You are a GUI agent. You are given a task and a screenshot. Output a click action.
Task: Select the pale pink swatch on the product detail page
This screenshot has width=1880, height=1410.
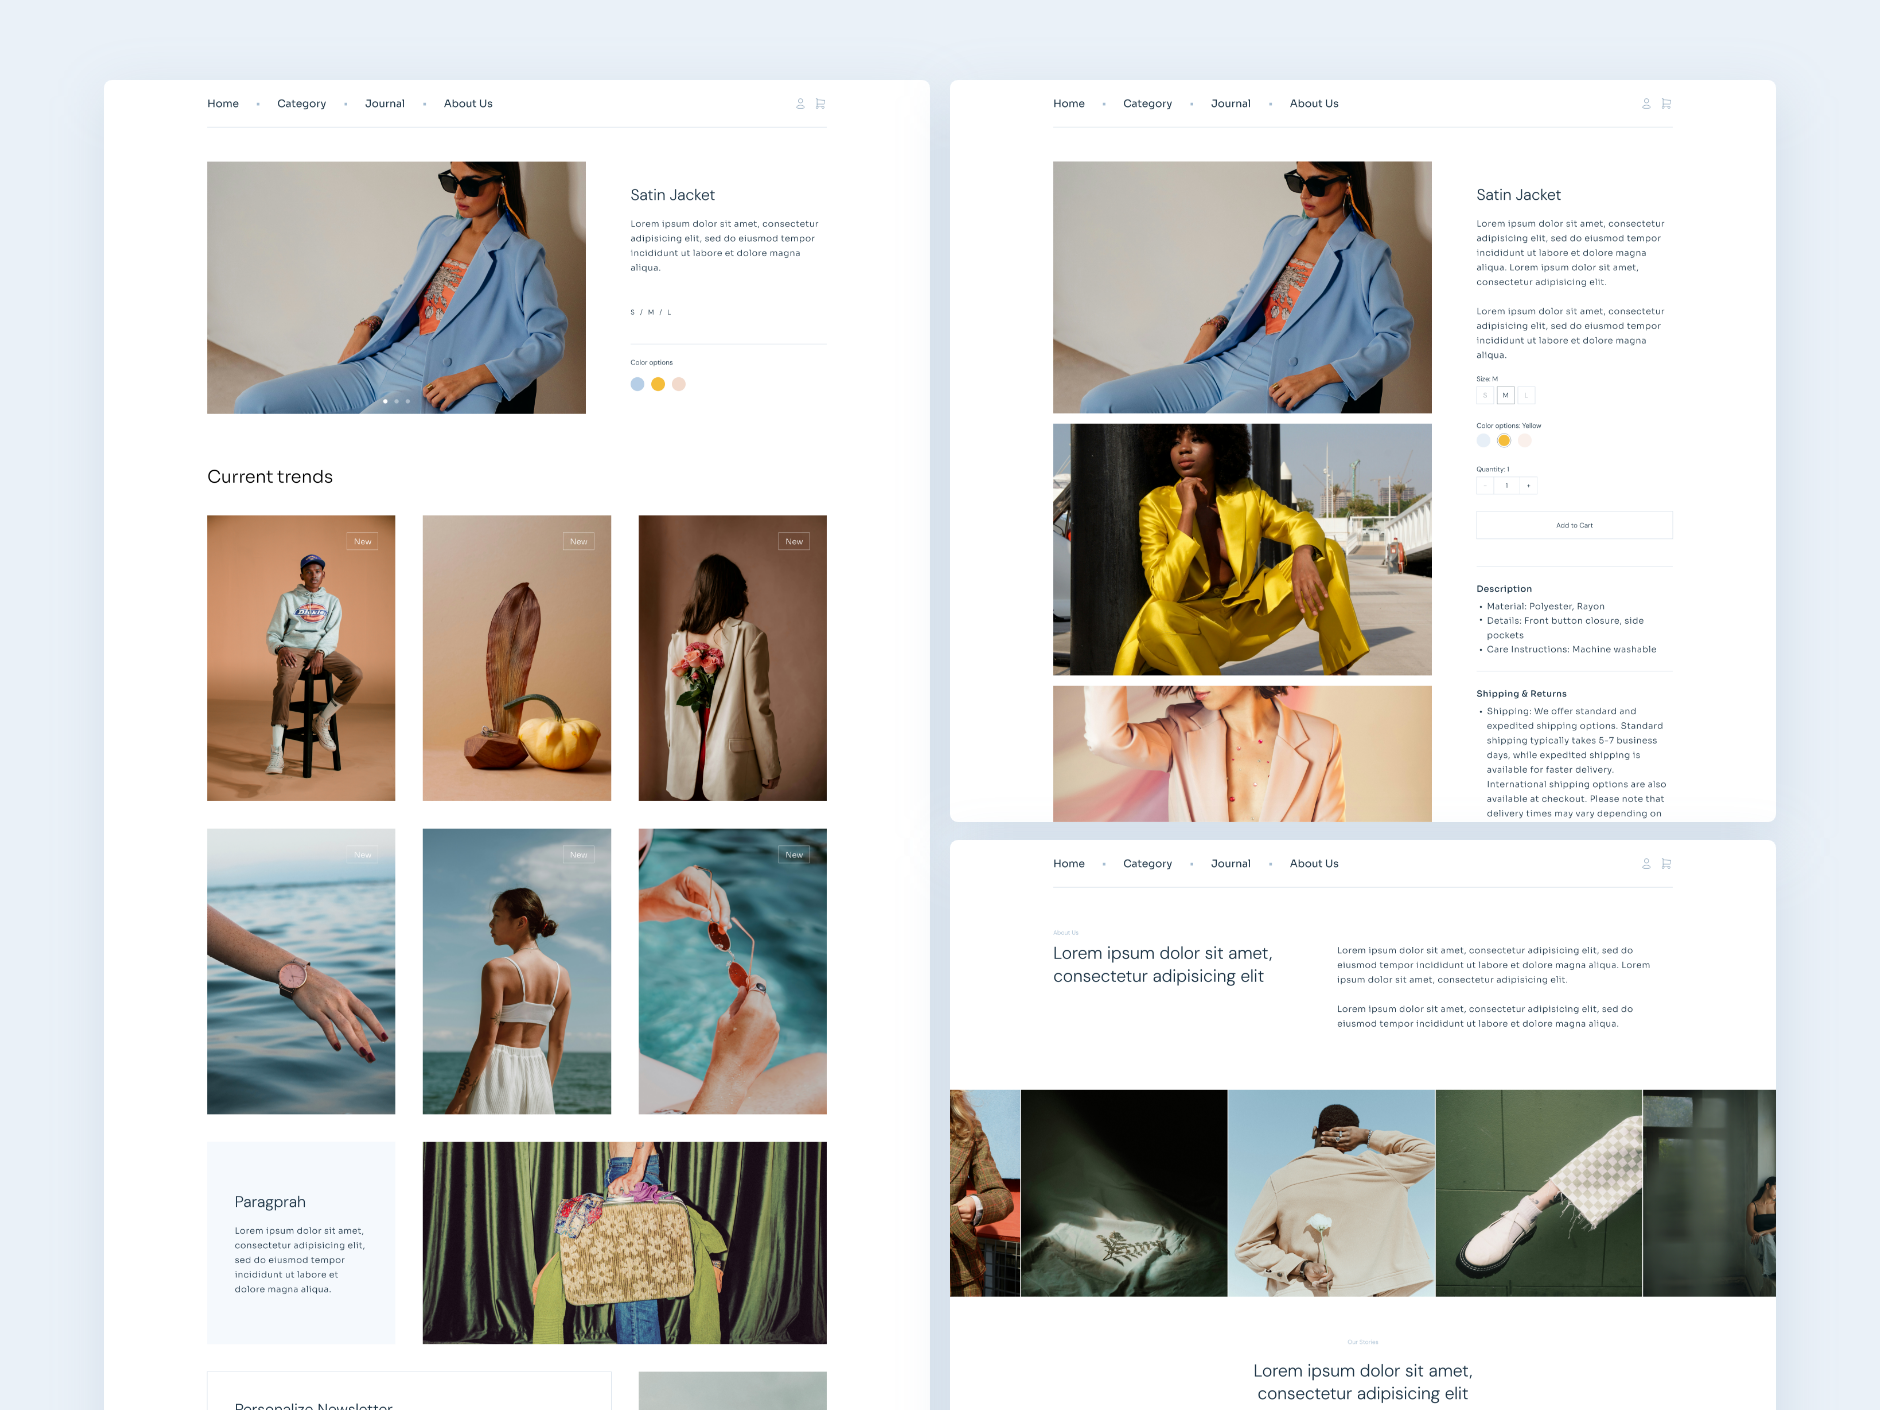(x=1524, y=441)
